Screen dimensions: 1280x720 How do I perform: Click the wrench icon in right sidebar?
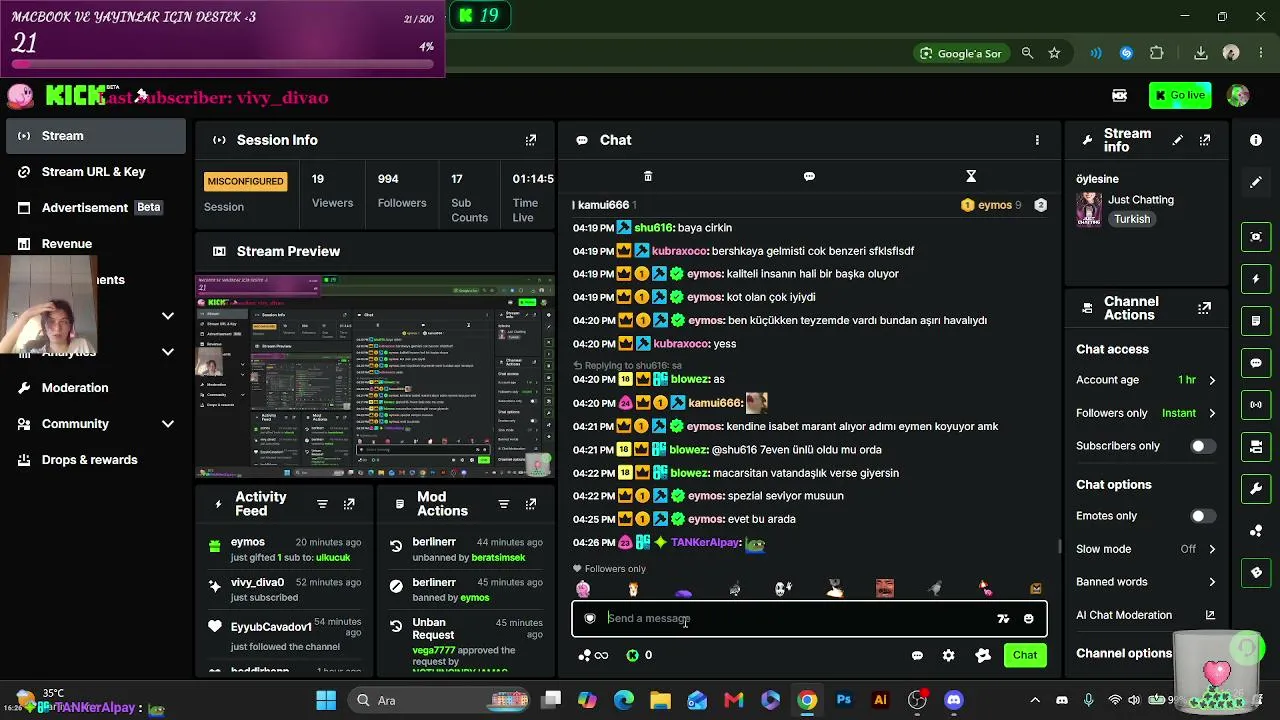pos(1256,489)
